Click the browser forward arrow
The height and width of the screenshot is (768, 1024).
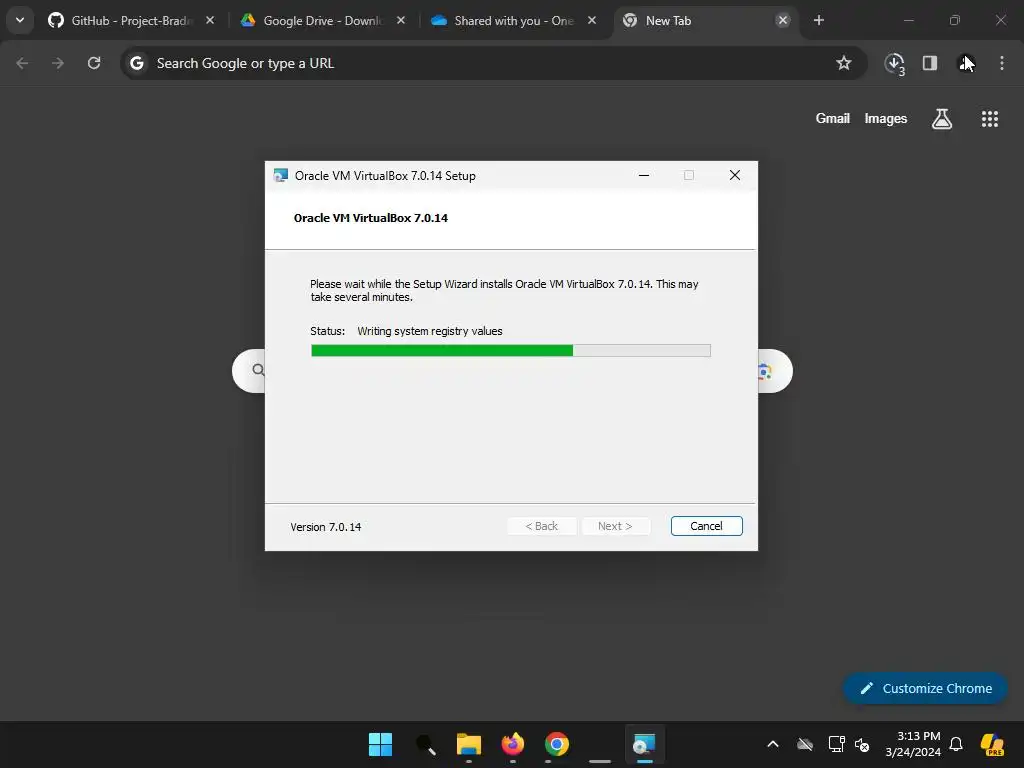[x=58, y=63]
